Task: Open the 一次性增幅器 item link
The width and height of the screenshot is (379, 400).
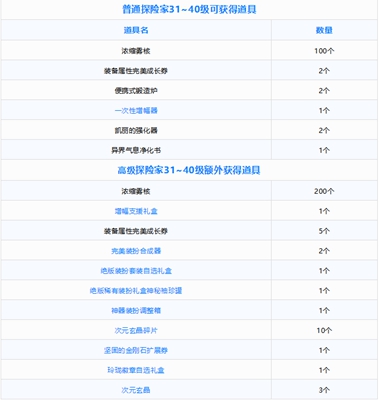Action: (136, 110)
